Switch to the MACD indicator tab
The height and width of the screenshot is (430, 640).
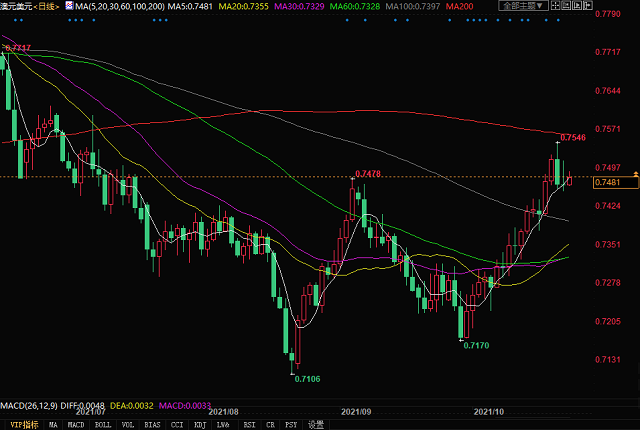(77, 423)
